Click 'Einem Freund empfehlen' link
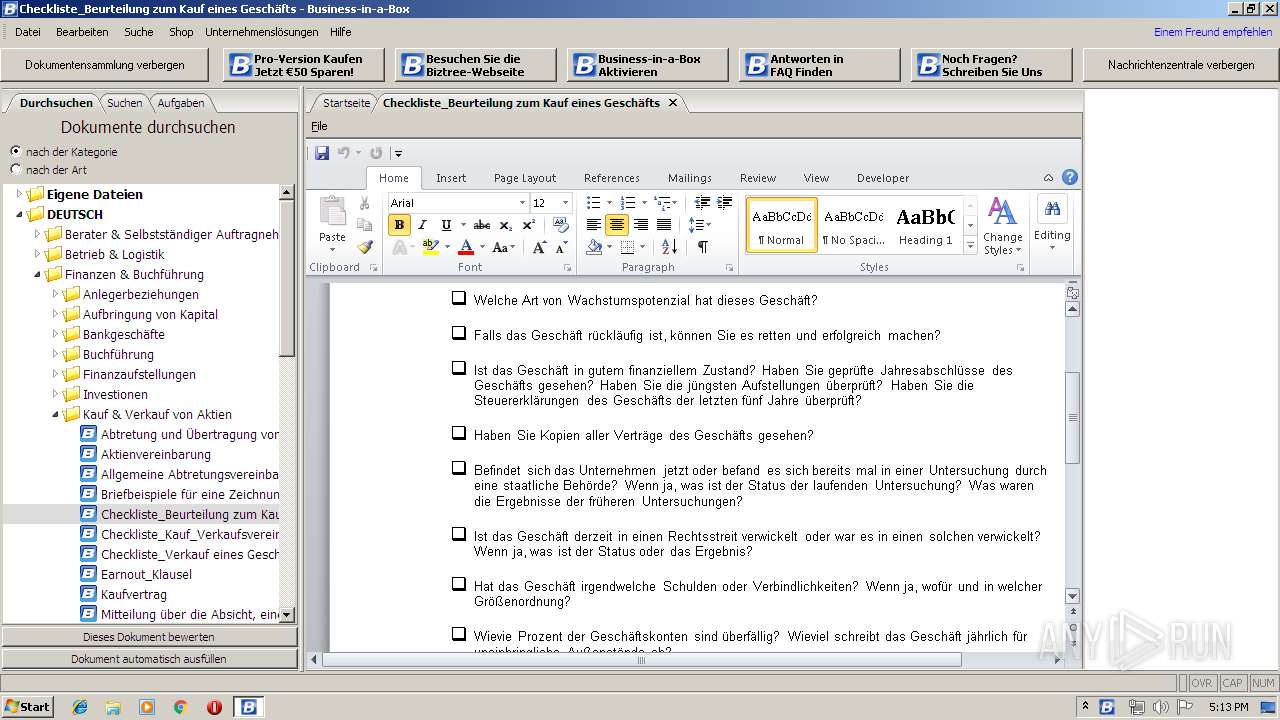The height and width of the screenshot is (720, 1280). [x=1213, y=32]
